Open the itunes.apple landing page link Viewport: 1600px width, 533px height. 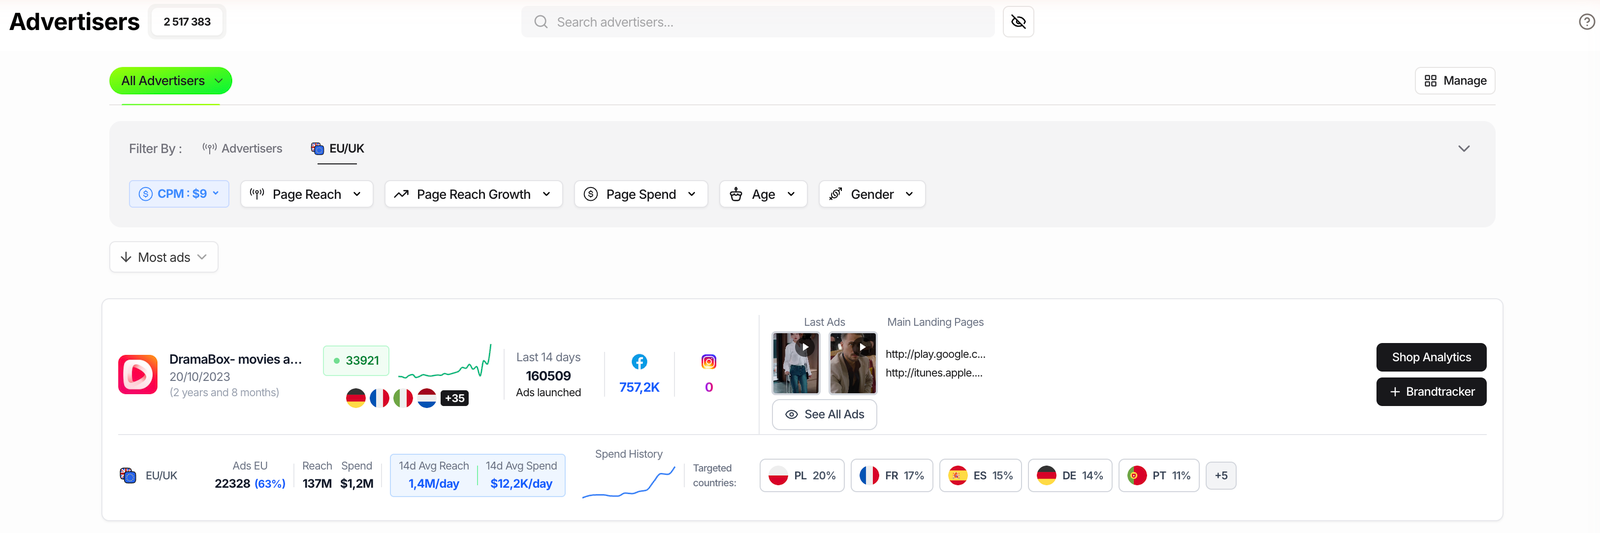pos(934,373)
